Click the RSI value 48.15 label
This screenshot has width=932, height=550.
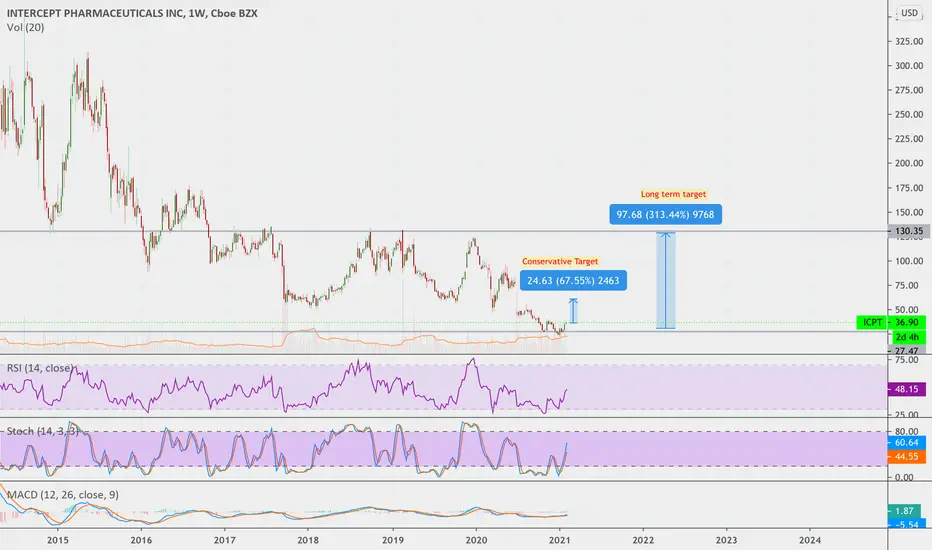click(906, 389)
